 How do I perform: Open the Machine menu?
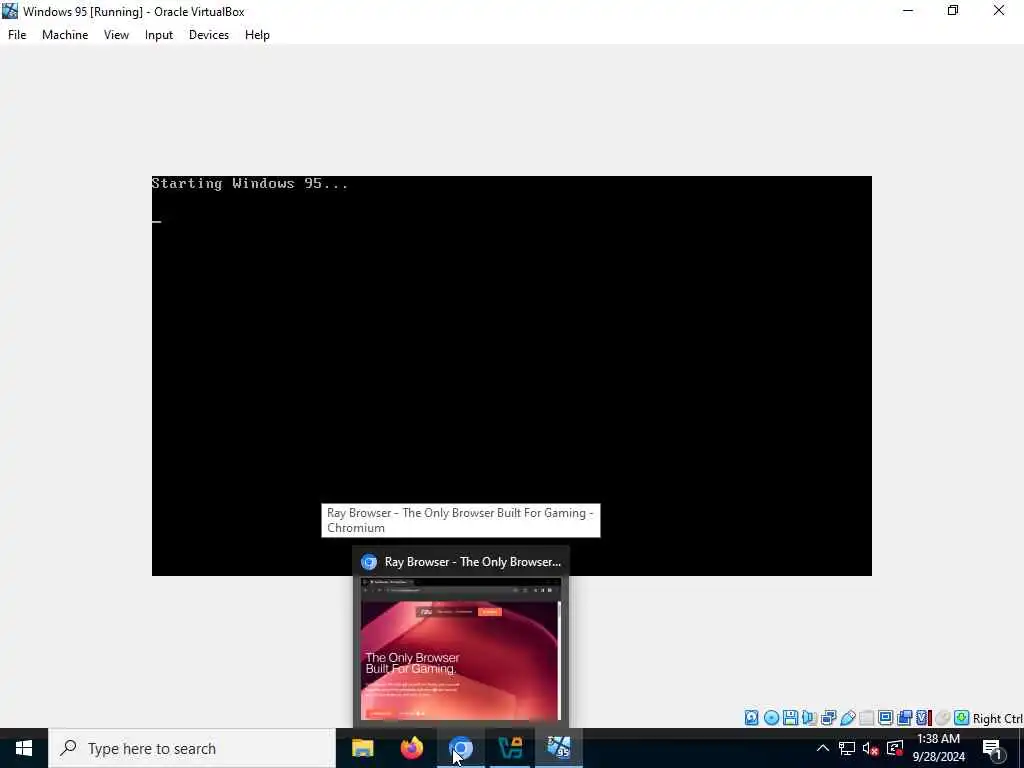pos(65,35)
